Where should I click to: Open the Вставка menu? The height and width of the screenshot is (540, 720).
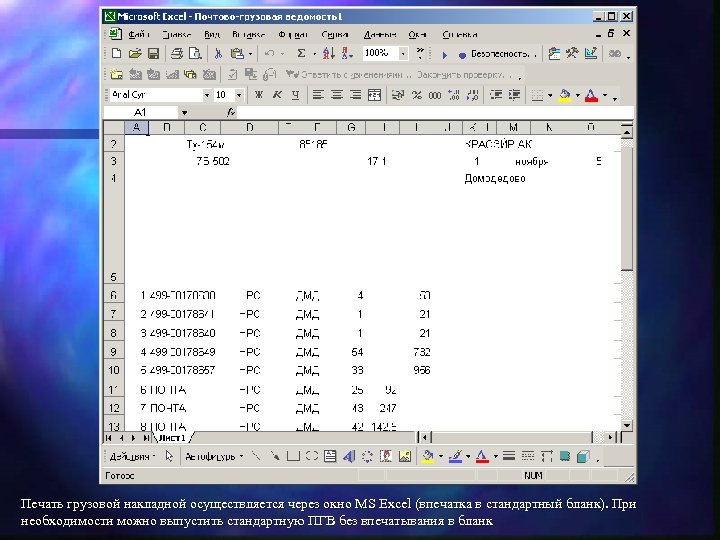click(x=248, y=34)
